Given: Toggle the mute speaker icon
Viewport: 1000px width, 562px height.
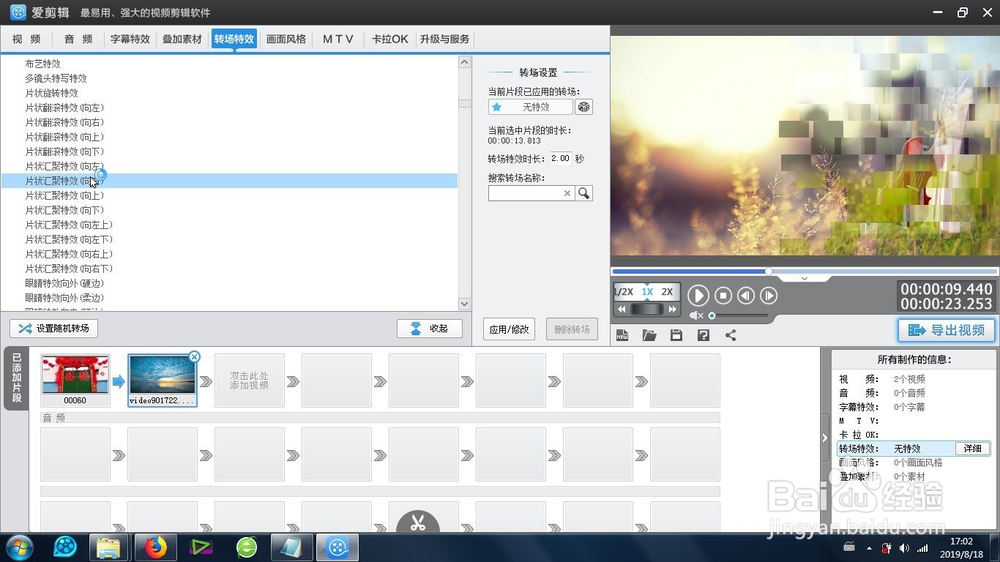Looking at the screenshot, I should tap(696, 315).
